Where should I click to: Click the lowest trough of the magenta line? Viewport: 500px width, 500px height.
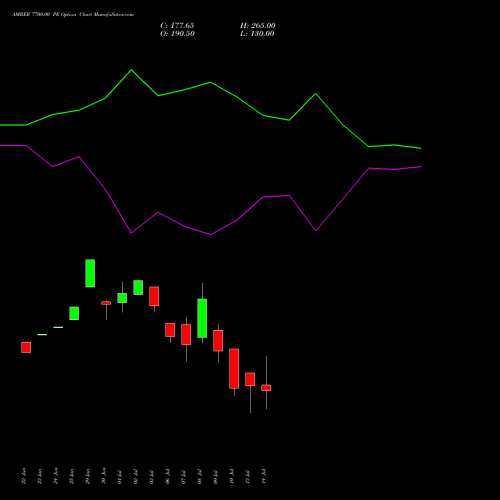(x=210, y=235)
